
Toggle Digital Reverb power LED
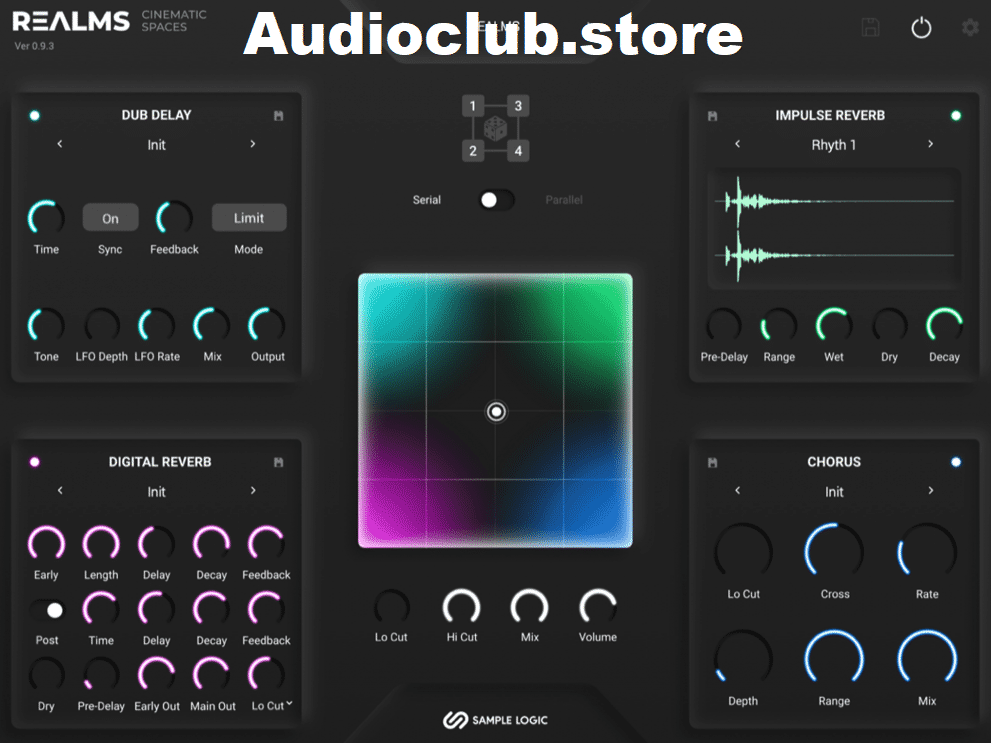coord(35,462)
